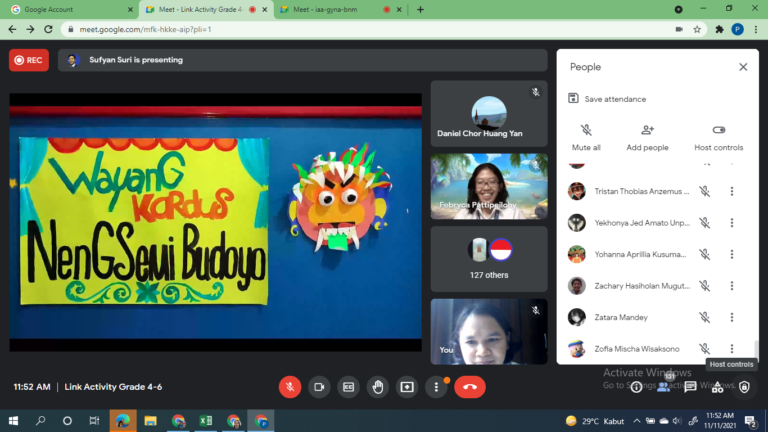Click Mute all in People panel
768x432 pixels.
click(586, 136)
